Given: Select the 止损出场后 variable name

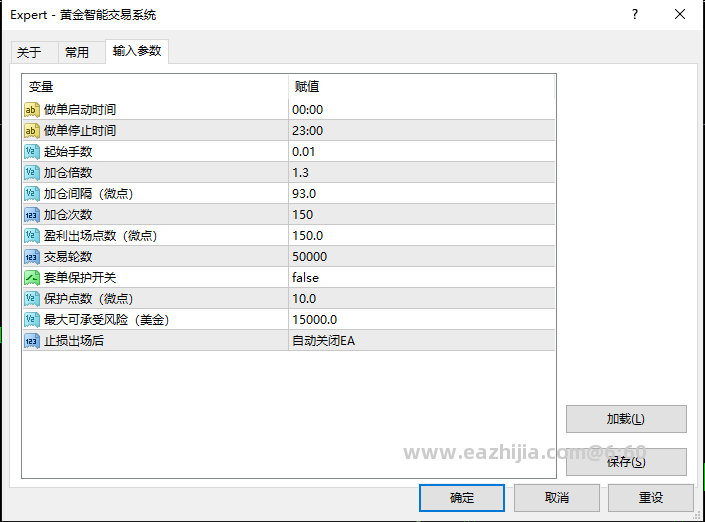Looking at the screenshot, I should point(74,341).
